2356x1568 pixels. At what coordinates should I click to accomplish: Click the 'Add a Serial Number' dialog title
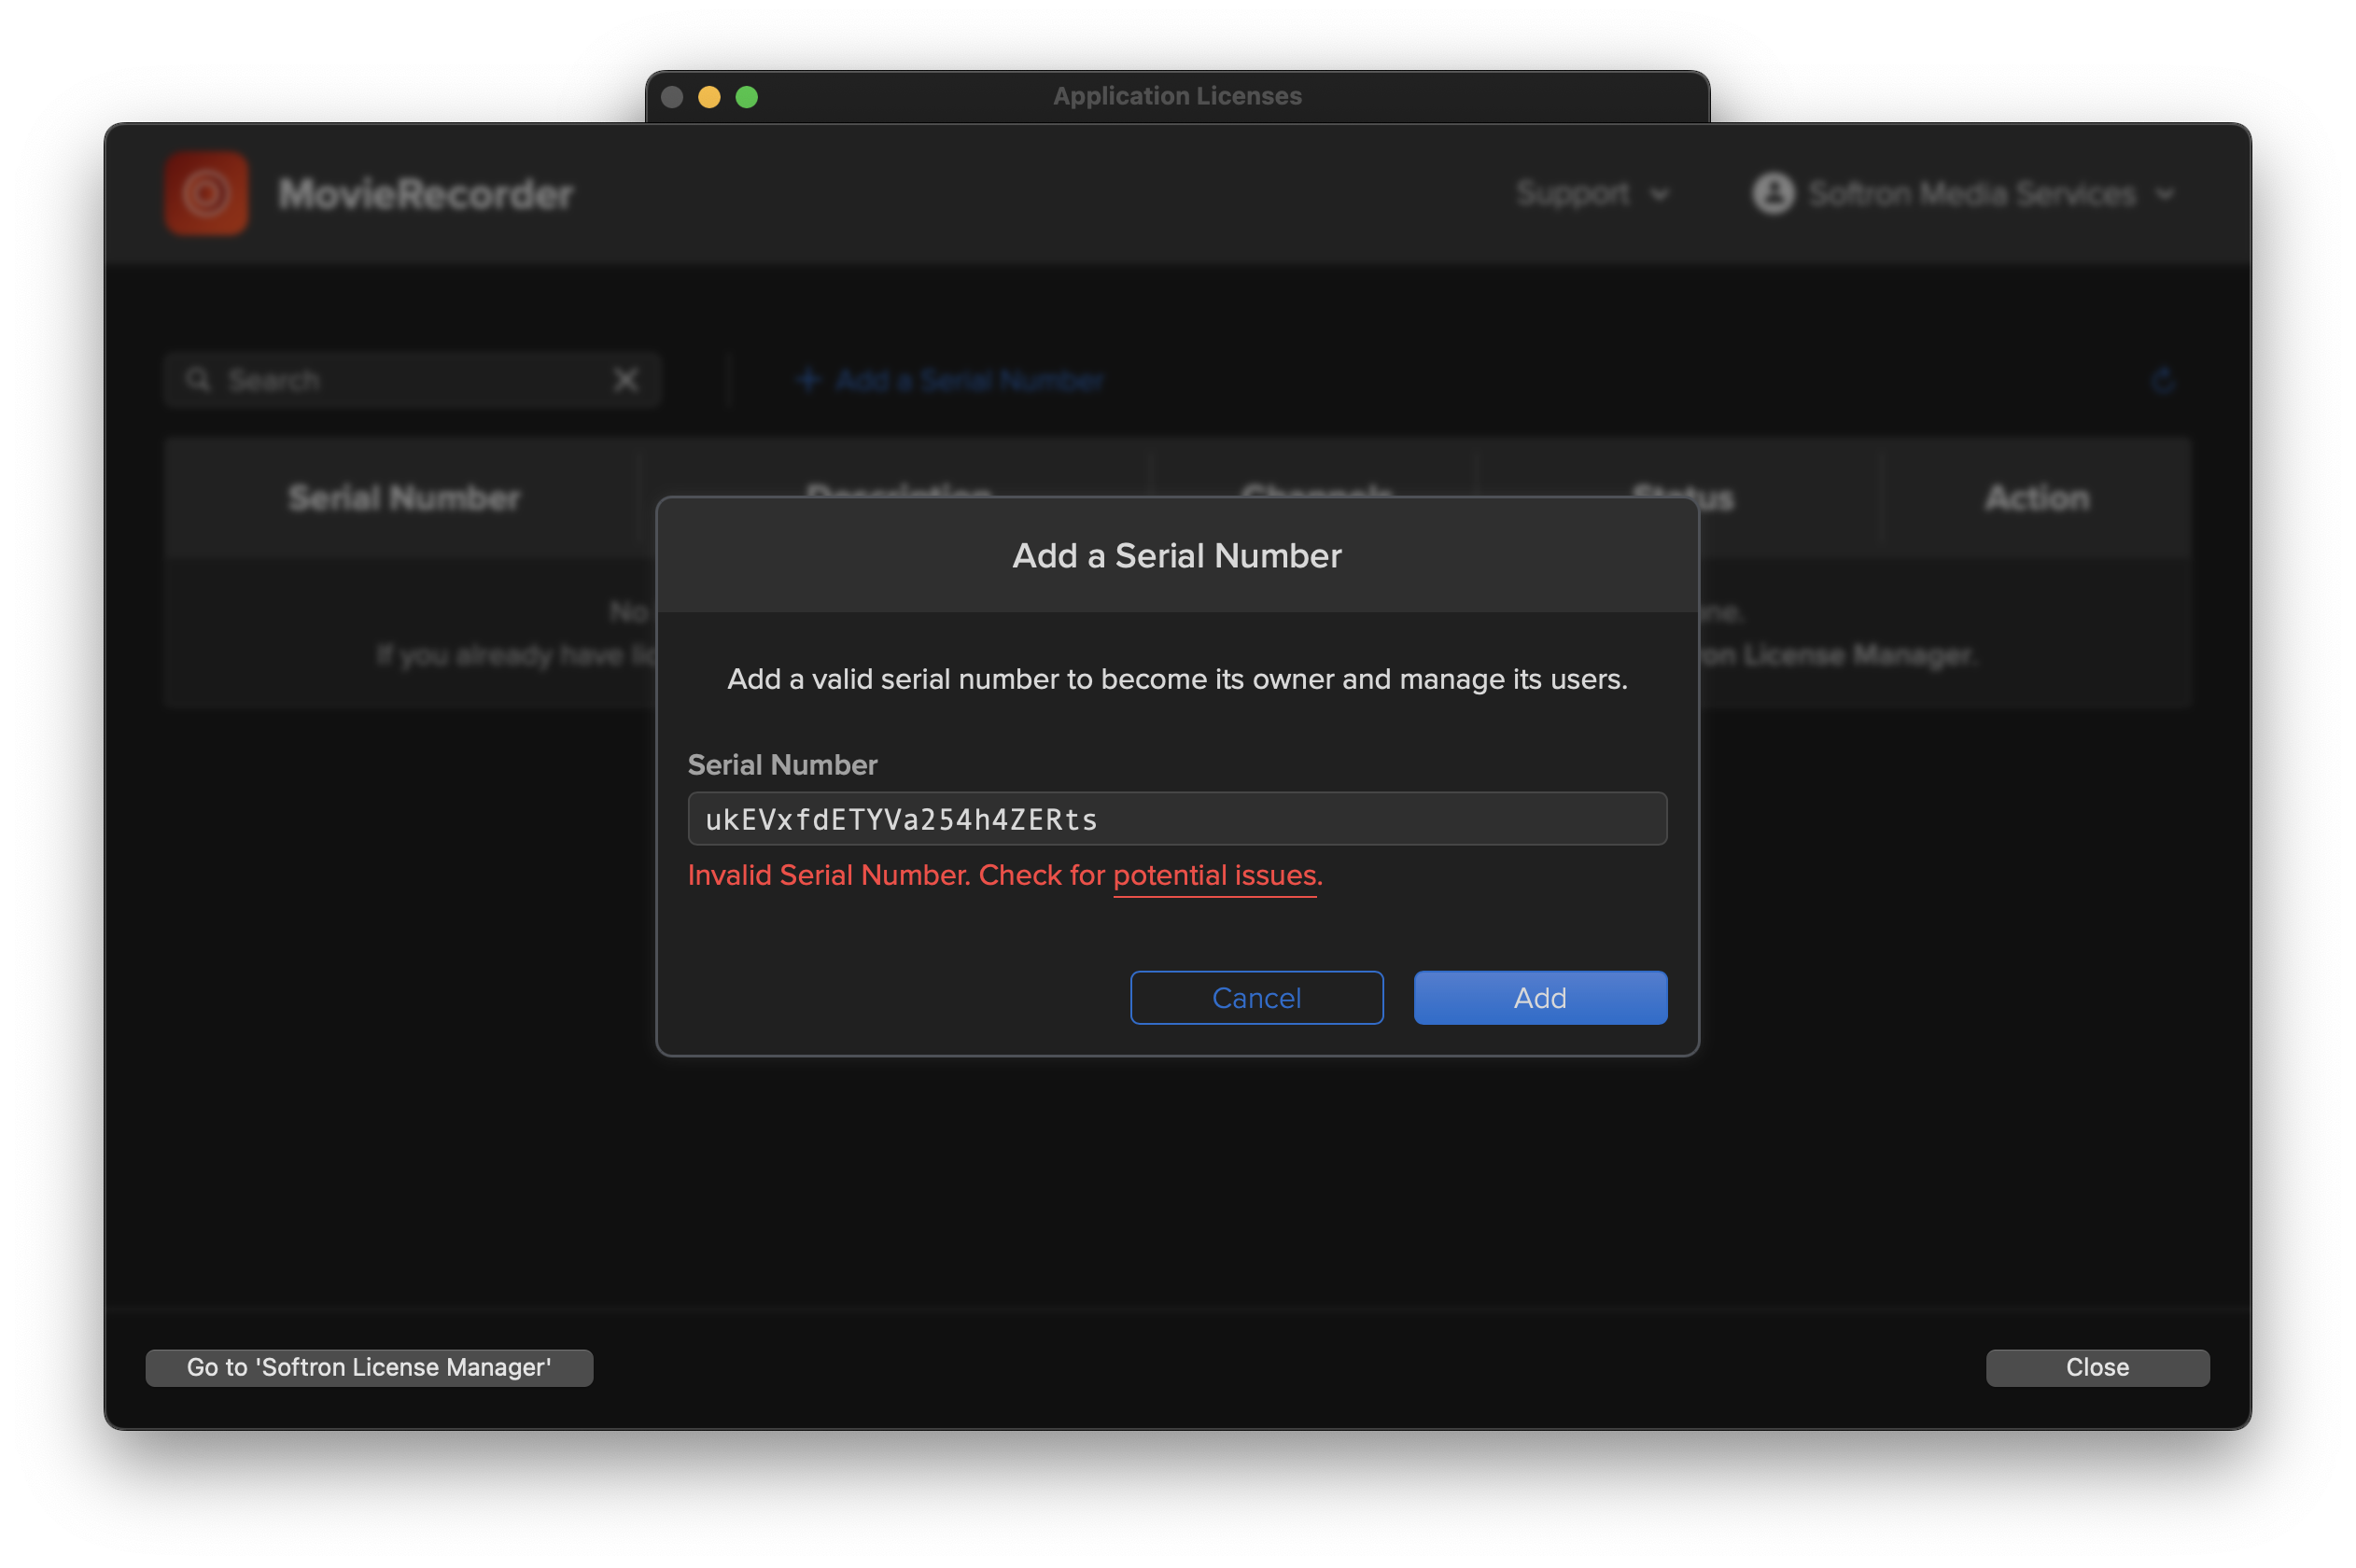point(1177,555)
